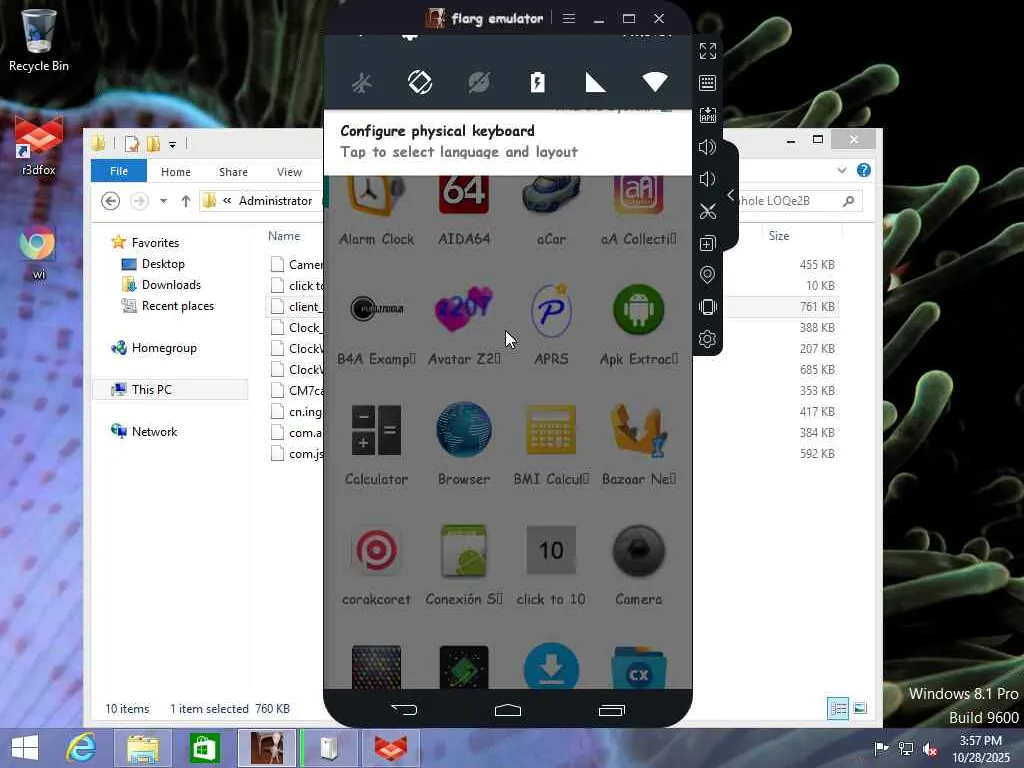
Task: Open emulator settings gear icon
Action: [x=707, y=339]
